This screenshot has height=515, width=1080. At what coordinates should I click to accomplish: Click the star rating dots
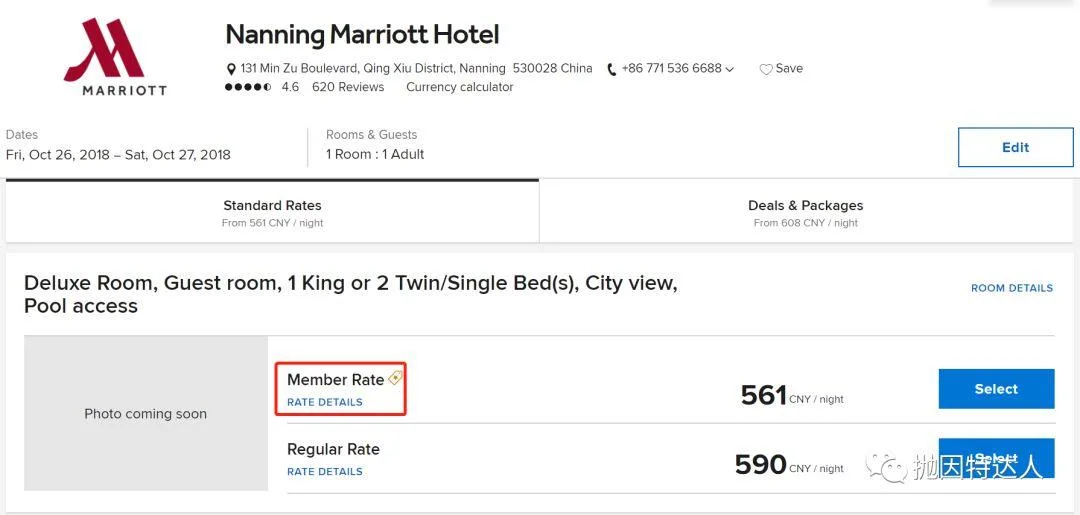click(x=248, y=87)
